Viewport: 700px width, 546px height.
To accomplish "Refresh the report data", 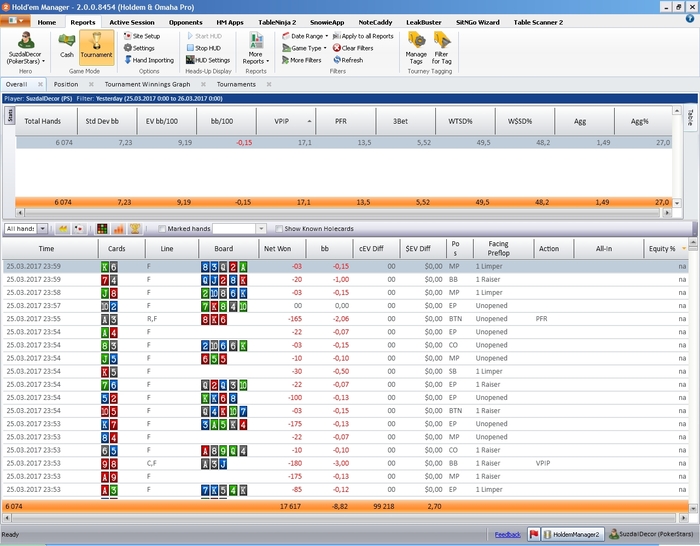I will click(348, 60).
